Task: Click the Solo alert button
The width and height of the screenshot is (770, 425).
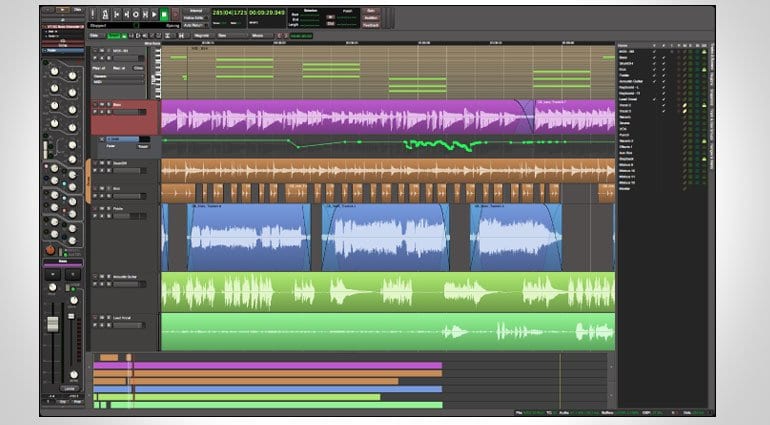Action: coord(371,10)
